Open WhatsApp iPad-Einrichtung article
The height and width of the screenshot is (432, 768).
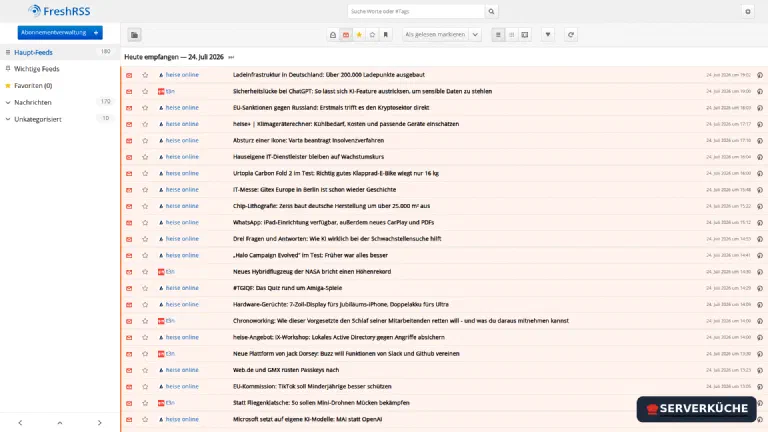pos(333,222)
